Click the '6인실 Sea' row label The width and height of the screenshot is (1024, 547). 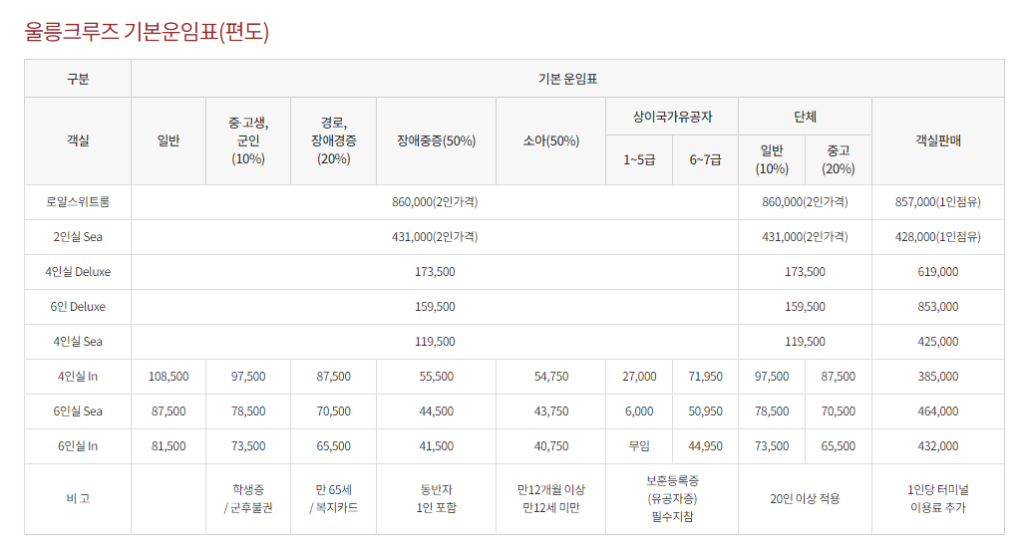[78, 412]
